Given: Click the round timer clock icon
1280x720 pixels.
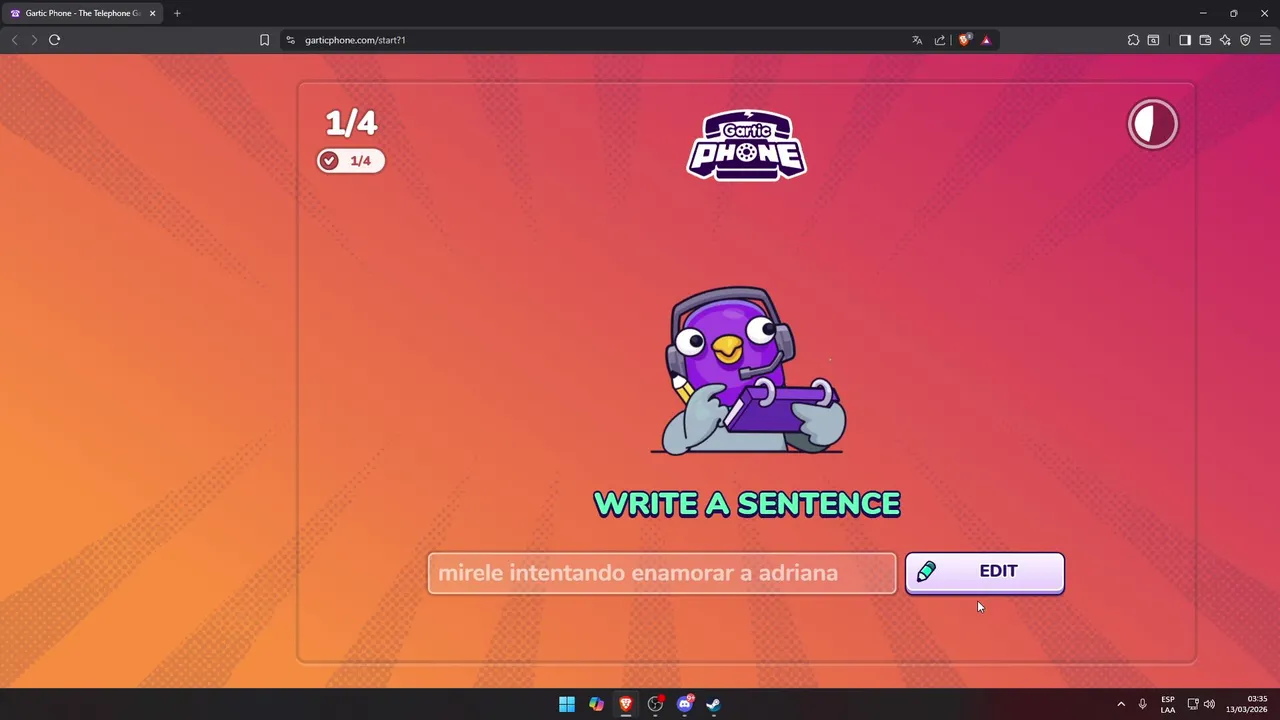Looking at the screenshot, I should point(1153,124).
